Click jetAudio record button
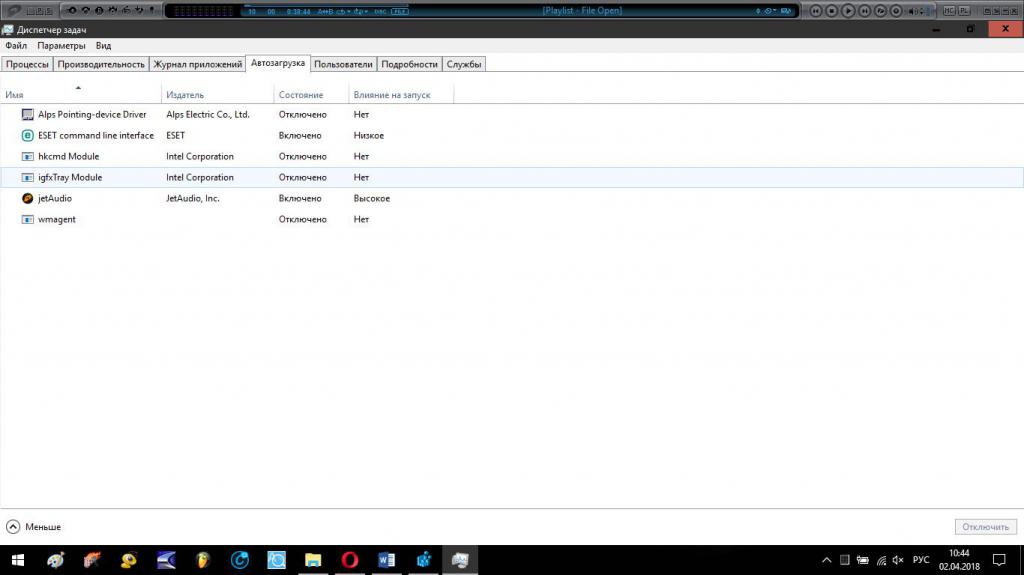The image size is (1024, 575). [x=896, y=10]
